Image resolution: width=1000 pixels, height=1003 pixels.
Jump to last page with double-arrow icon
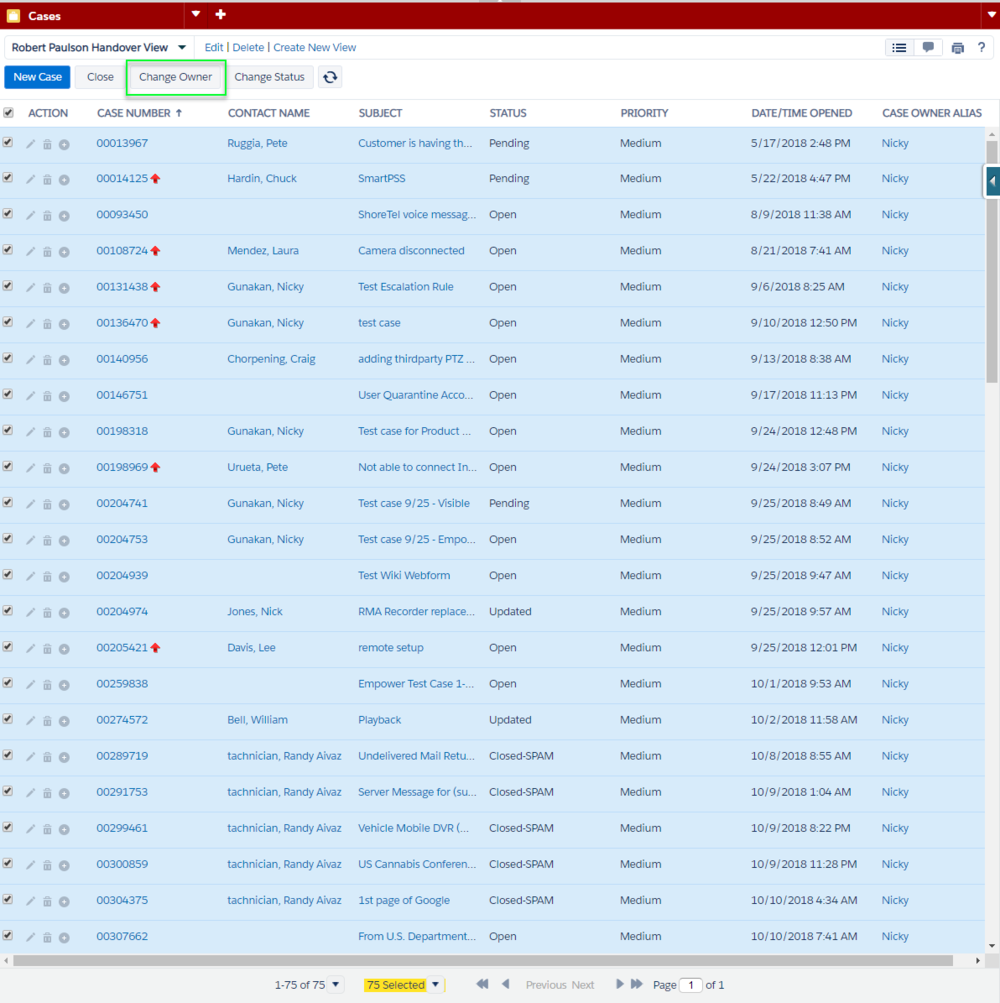click(x=636, y=985)
